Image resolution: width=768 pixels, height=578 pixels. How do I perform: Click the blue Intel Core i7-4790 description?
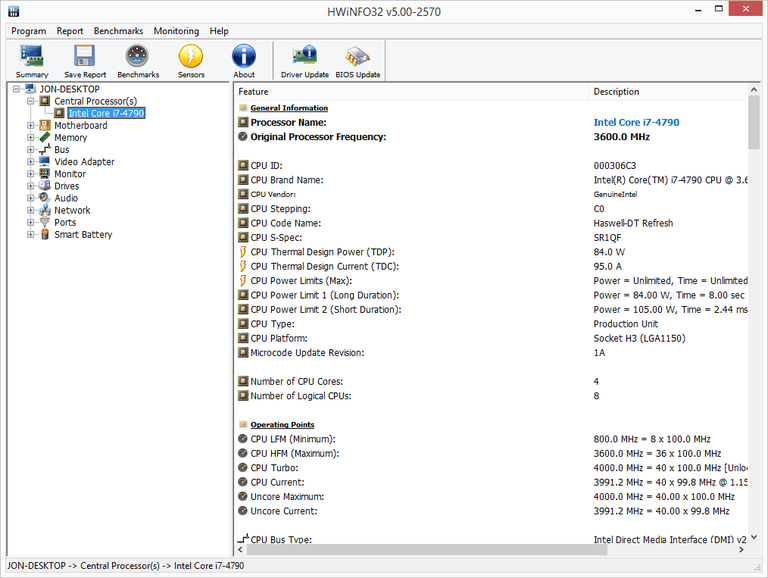(636, 122)
